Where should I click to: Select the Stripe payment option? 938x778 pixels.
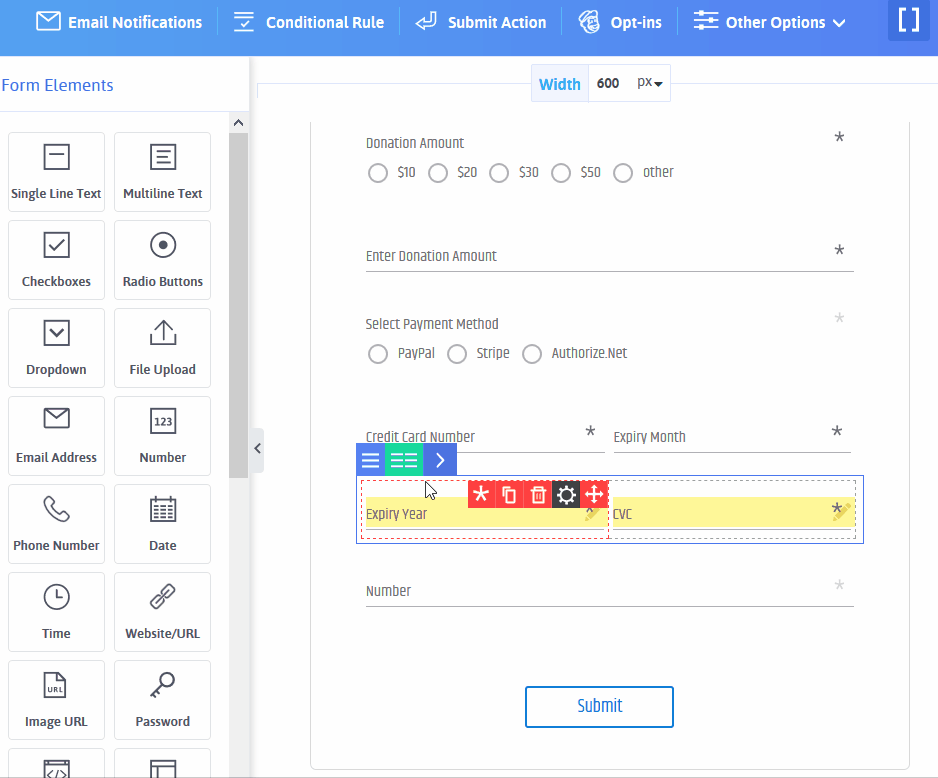[457, 354]
